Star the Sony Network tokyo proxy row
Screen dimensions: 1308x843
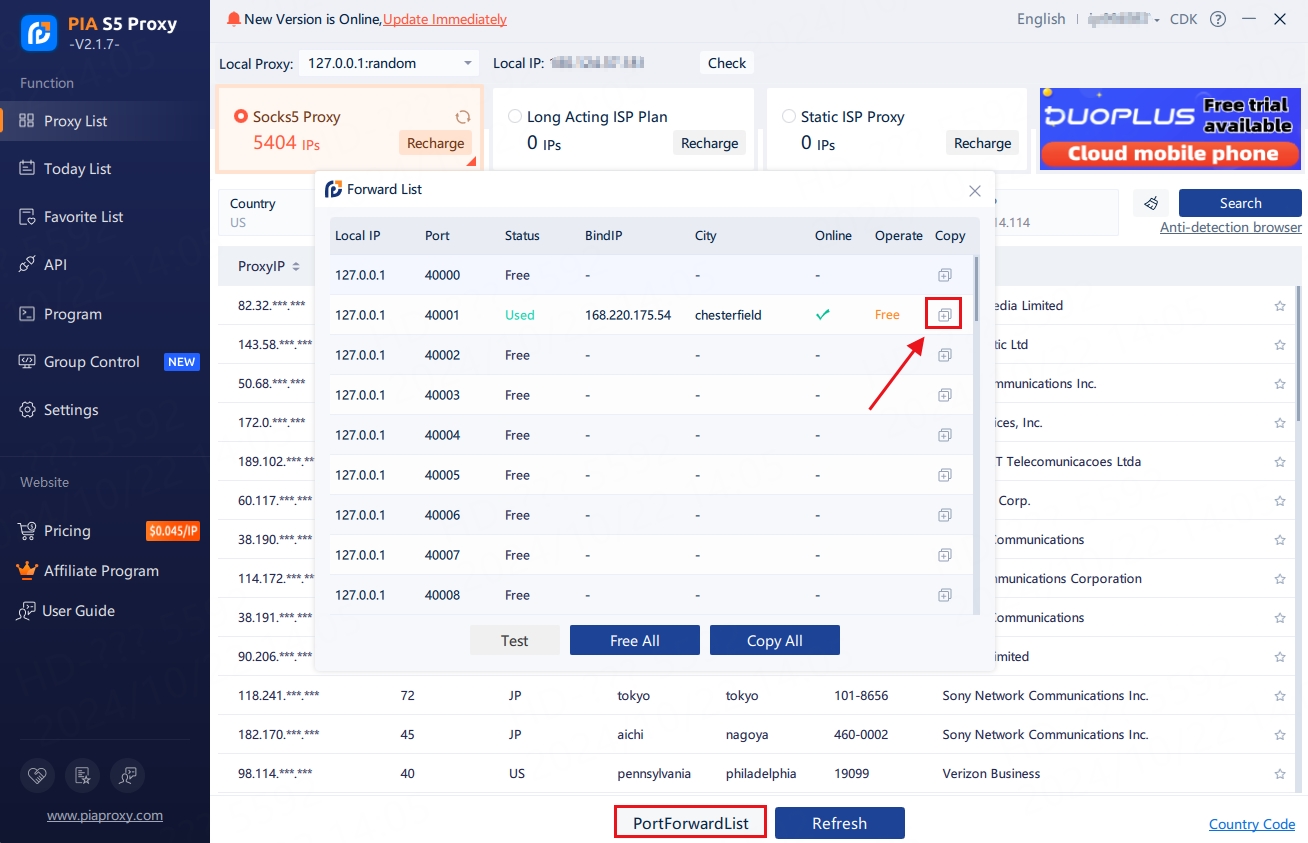coord(1280,696)
